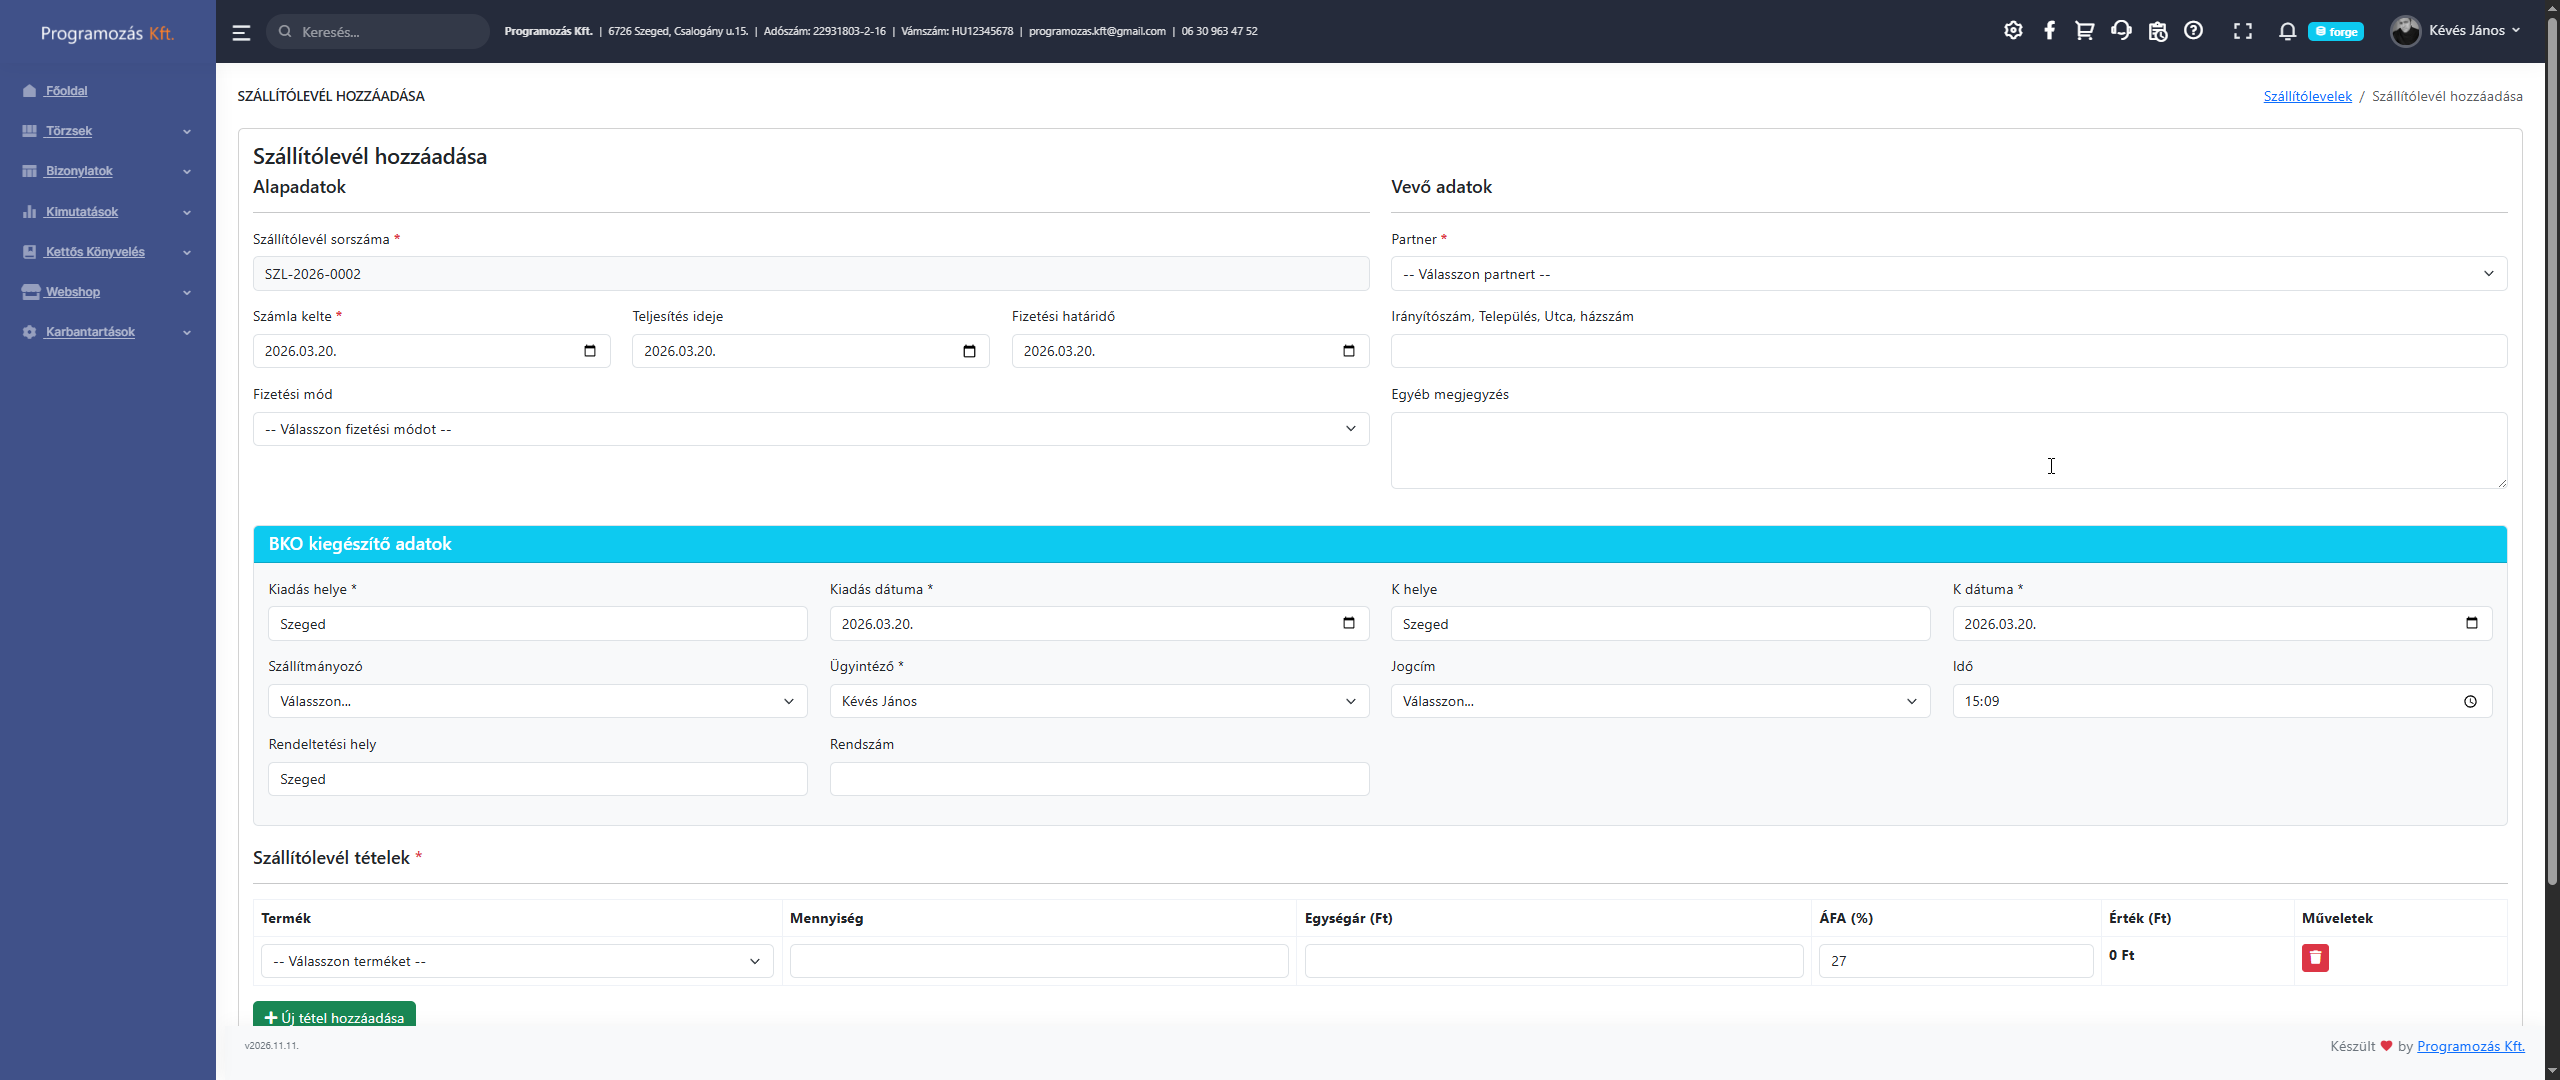
Task: Toggle fullscreen mode icon
Action: point(2243,31)
